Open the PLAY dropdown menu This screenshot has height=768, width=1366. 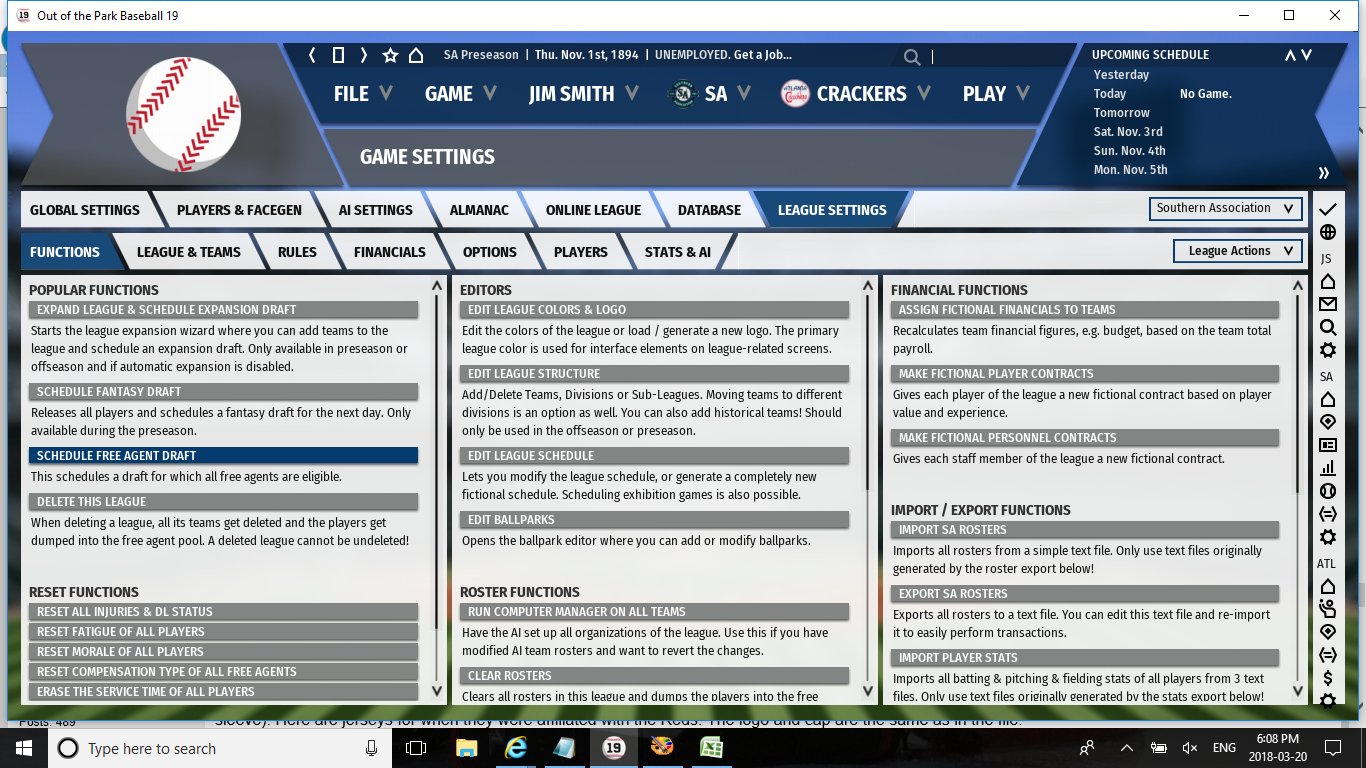coord(996,93)
